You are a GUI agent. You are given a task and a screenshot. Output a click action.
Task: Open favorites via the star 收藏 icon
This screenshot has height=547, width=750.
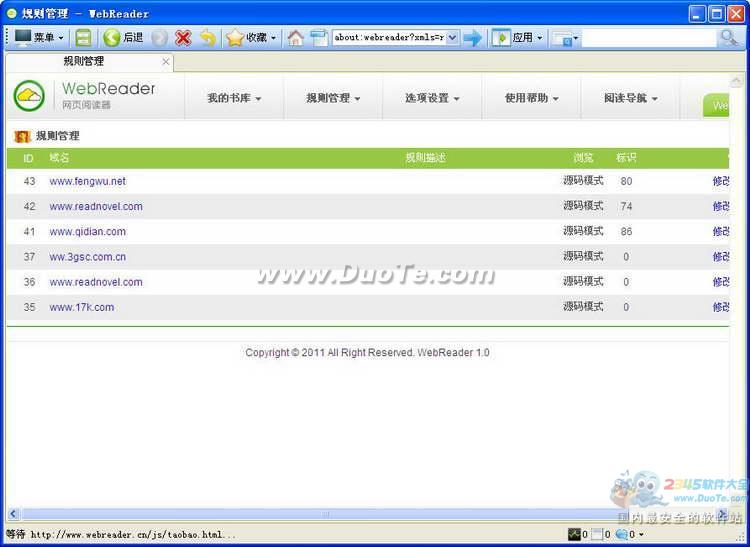tap(235, 38)
